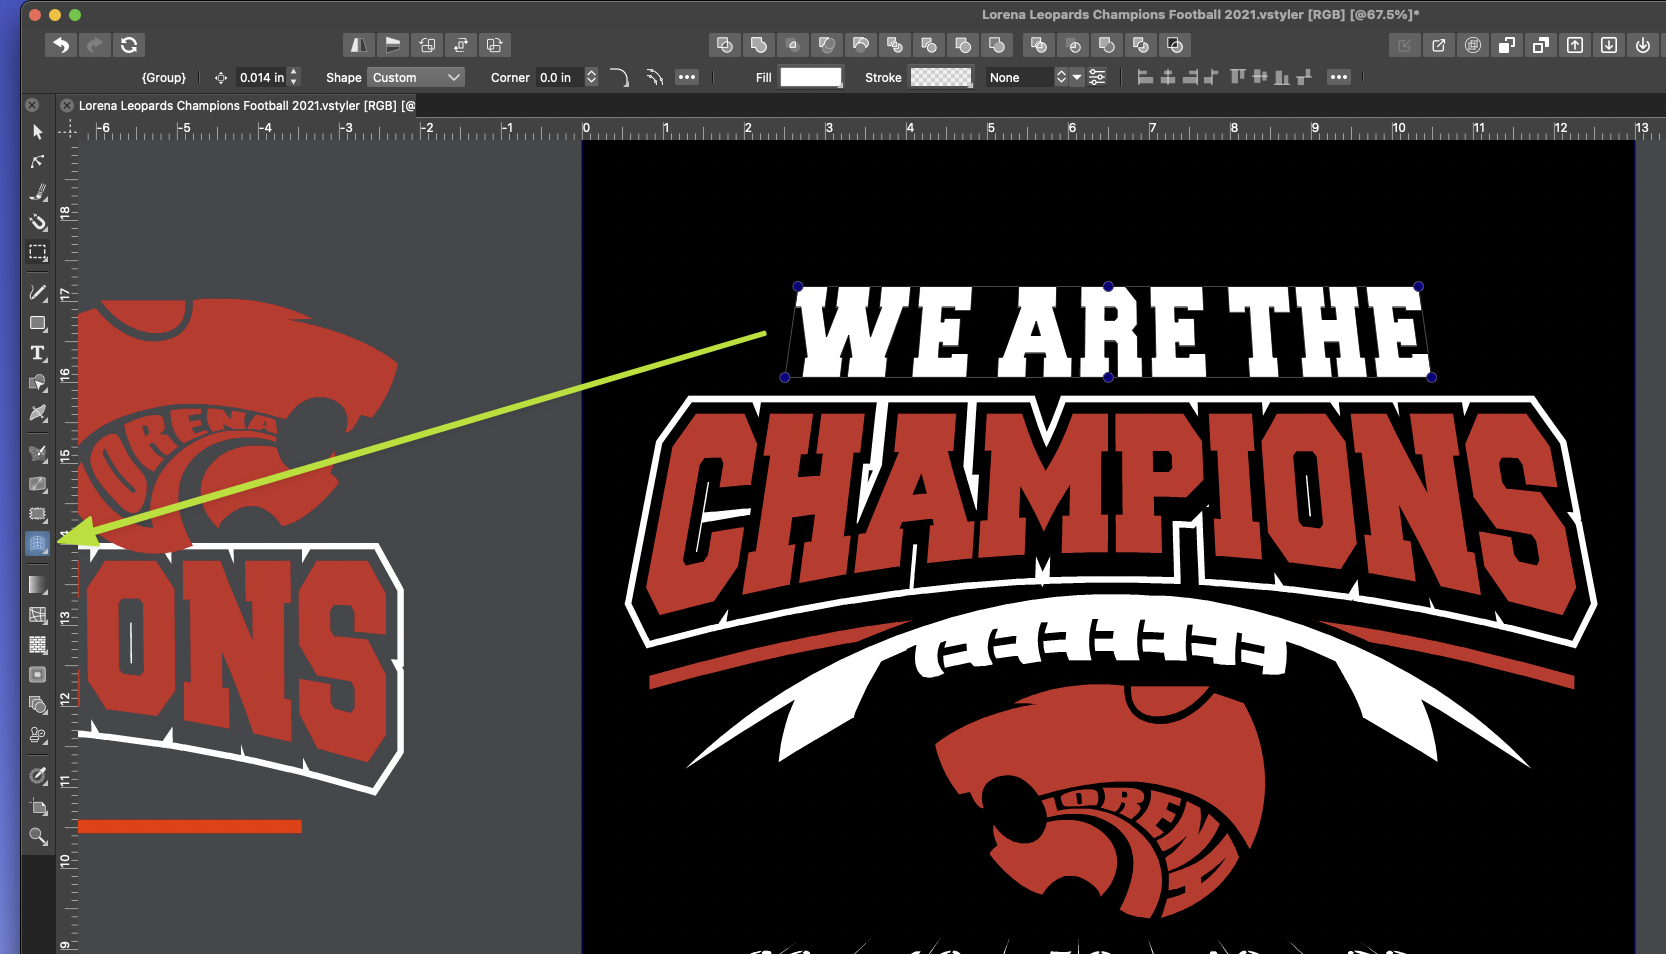The image size is (1666, 954).
Task: Open more alignment options ellipsis
Action: pyautogui.click(x=1339, y=77)
